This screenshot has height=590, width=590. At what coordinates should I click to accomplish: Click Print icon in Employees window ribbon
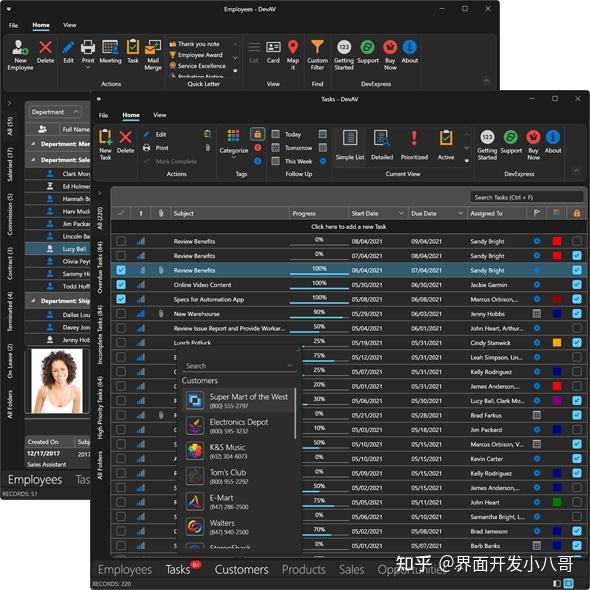coord(88,48)
